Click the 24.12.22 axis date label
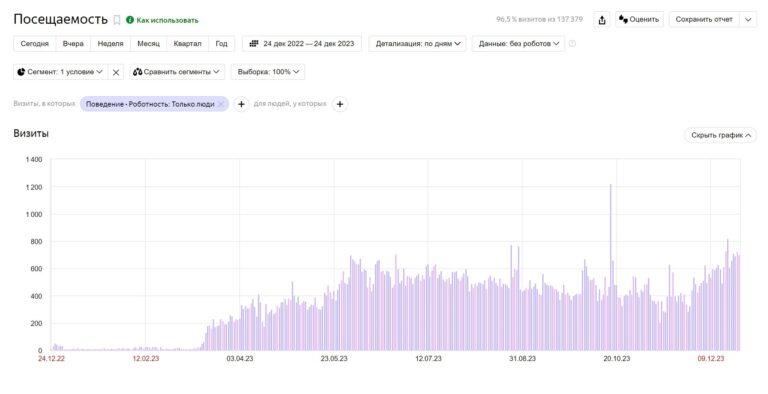Screen dimensions: 768x394 pyautogui.click(x=51, y=359)
